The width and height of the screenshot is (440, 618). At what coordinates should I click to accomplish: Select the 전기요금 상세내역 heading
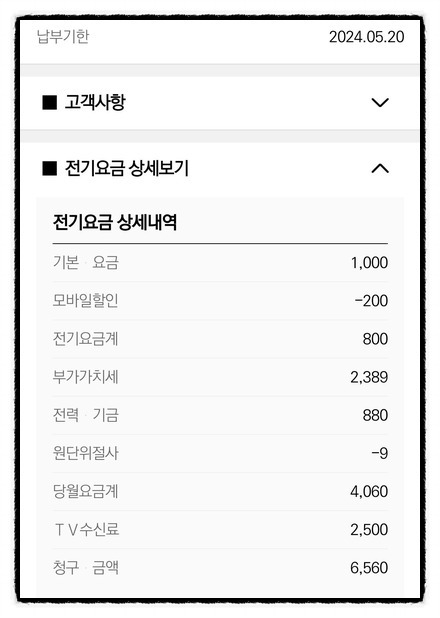(115, 222)
